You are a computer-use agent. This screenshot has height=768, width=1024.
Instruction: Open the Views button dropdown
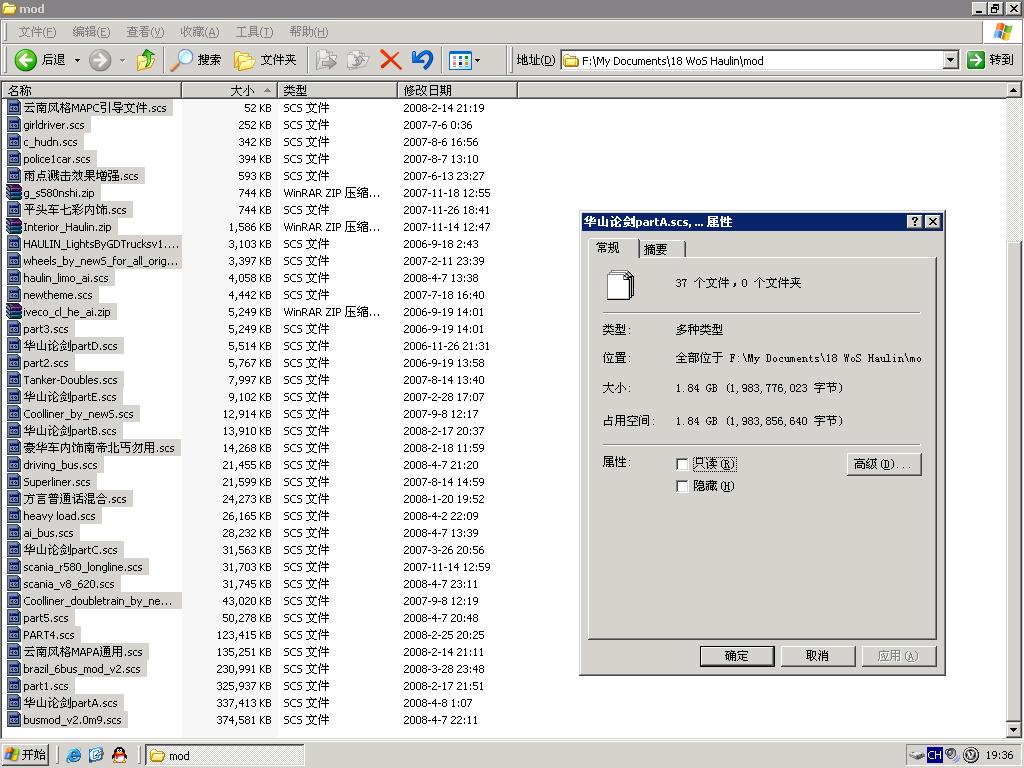click(x=464, y=60)
